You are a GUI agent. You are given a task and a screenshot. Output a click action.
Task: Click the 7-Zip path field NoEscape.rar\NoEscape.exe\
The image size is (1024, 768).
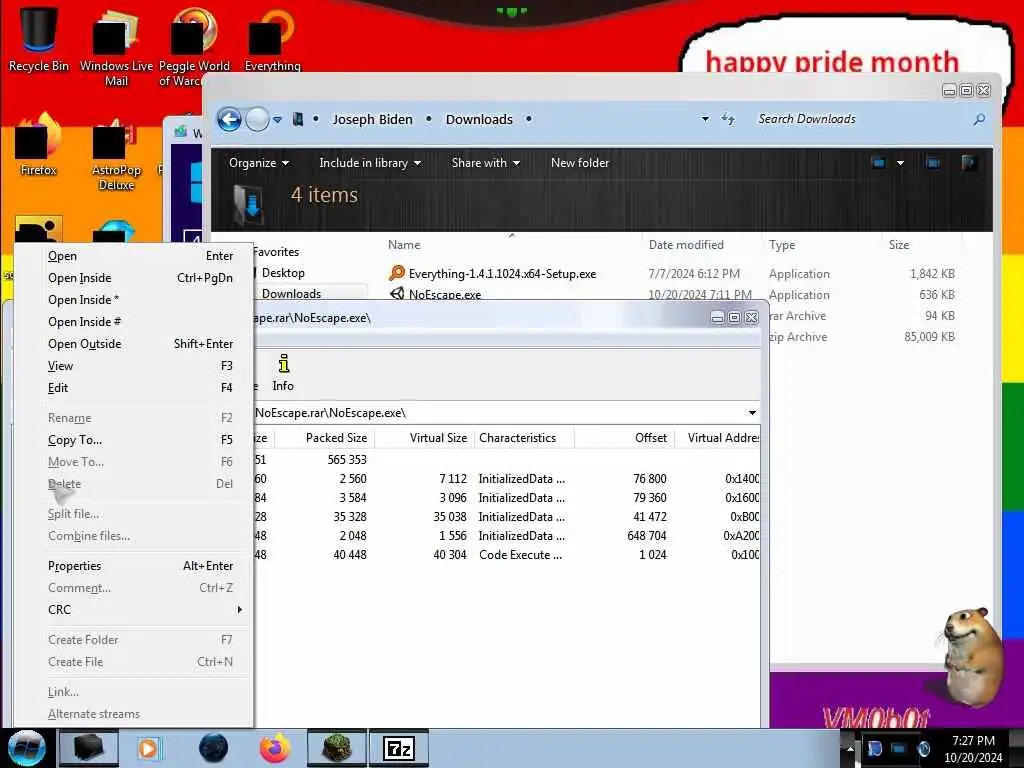click(498, 413)
